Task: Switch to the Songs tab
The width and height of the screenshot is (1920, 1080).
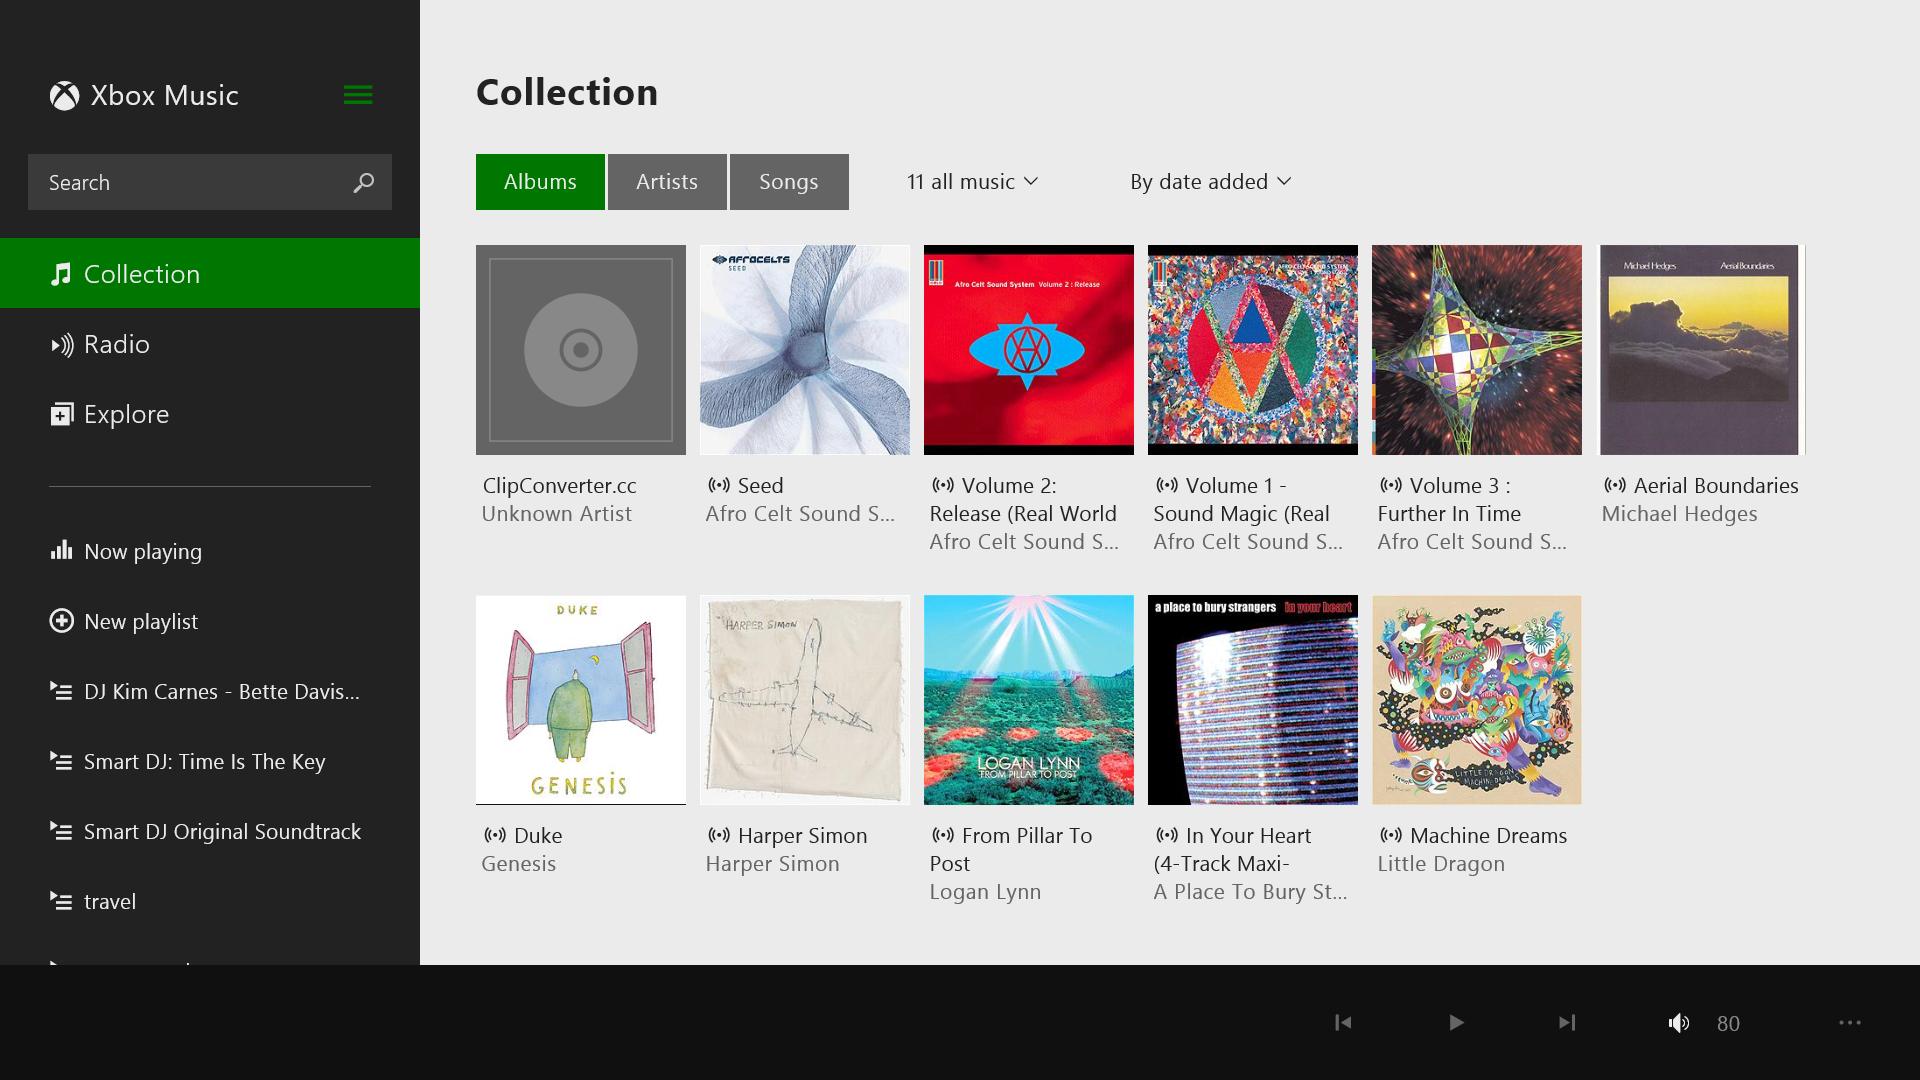Action: pos(789,182)
